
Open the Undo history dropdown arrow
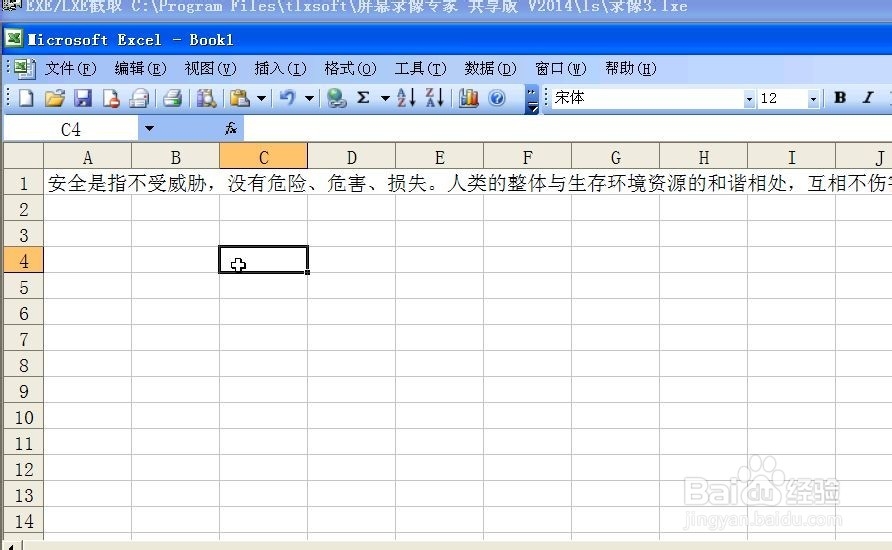coord(309,98)
